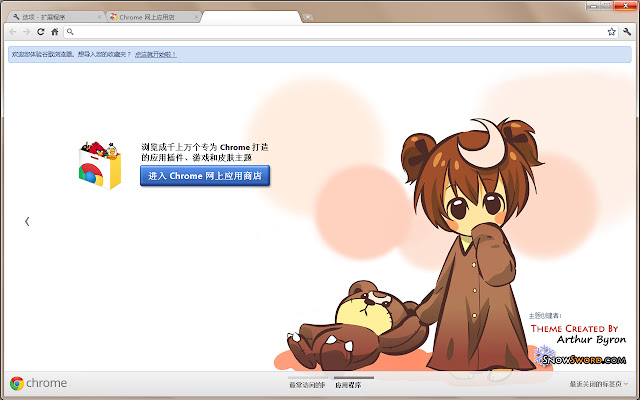Viewport: 640px width, 400px height.
Task: Go back using the back arrow
Action: pyautogui.click(x=13, y=32)
